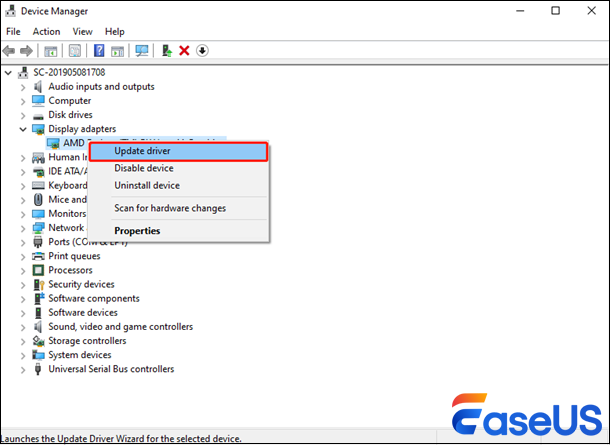
Task: Click the Back arrow toolbar icon
Action: coord(9,51)
